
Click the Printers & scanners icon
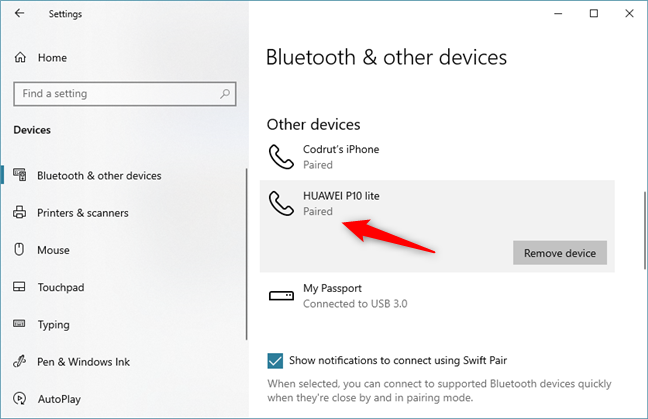click(20, 213)
